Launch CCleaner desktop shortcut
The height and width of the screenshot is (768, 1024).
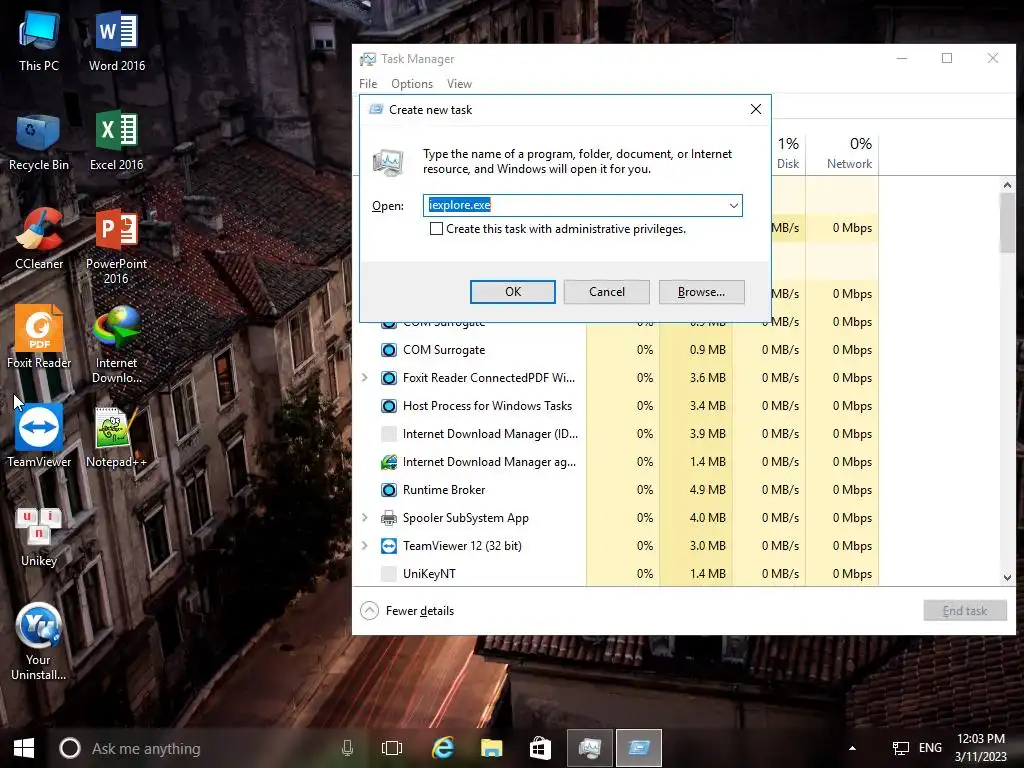pos(39,239)
